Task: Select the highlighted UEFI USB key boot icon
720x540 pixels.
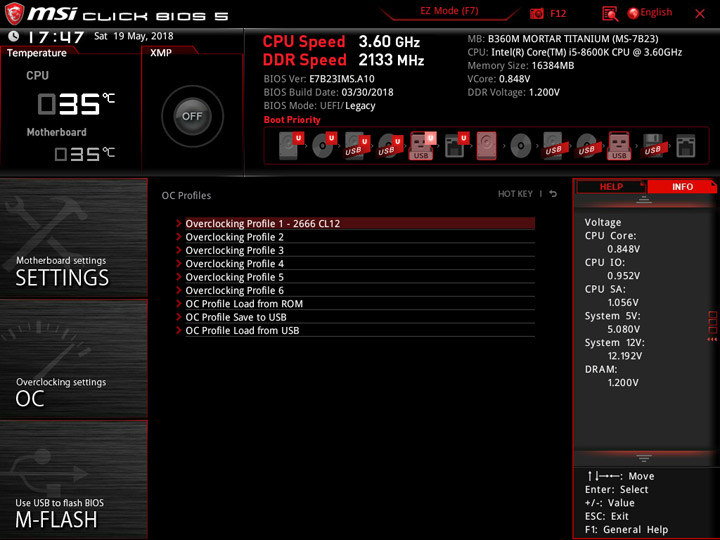Action: coord(422,146)
